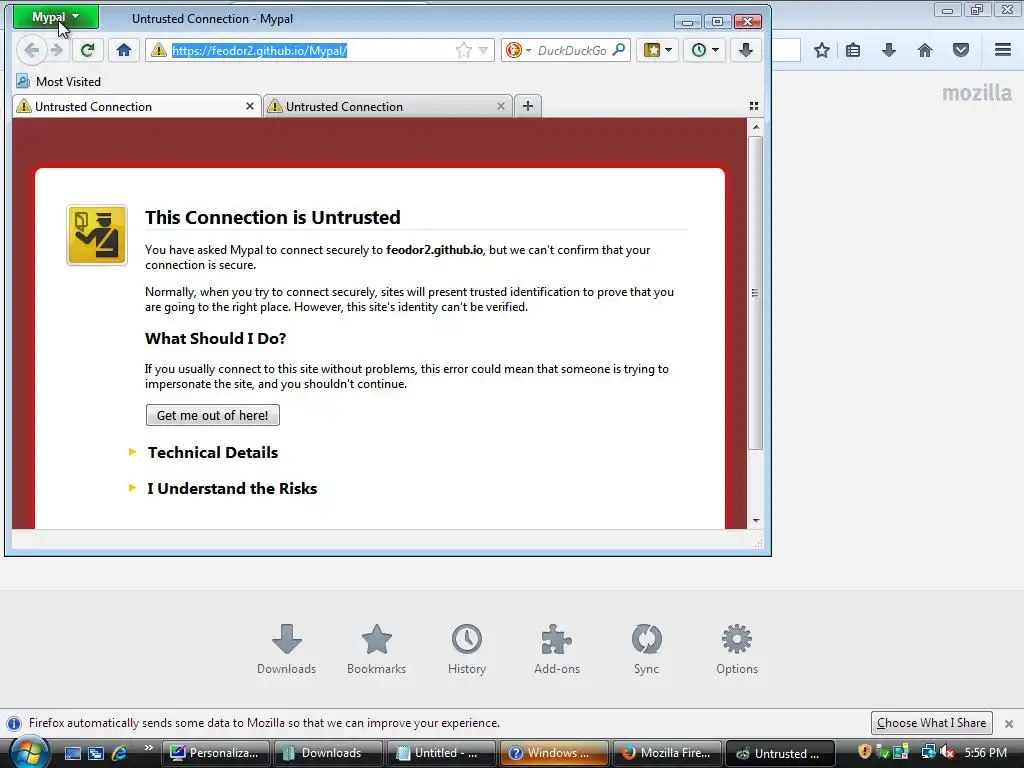Click the DuckDuckGo search field
The height and width of the screenshot is (768, 1024).
(572, 50)
